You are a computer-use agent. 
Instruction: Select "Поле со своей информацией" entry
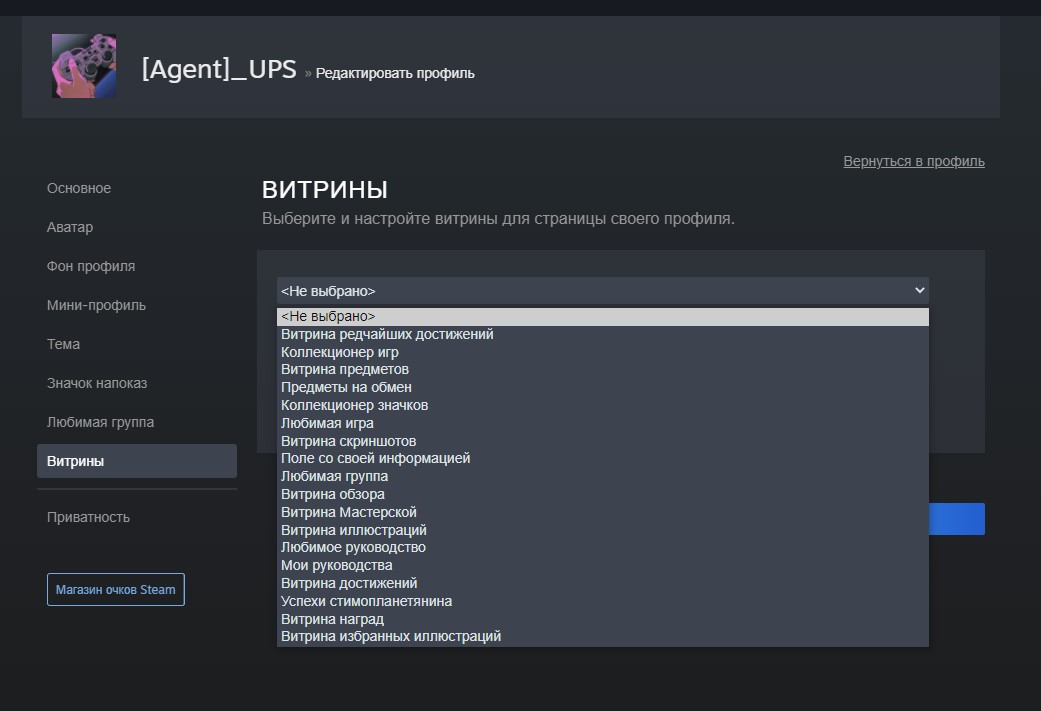(372, 458)
